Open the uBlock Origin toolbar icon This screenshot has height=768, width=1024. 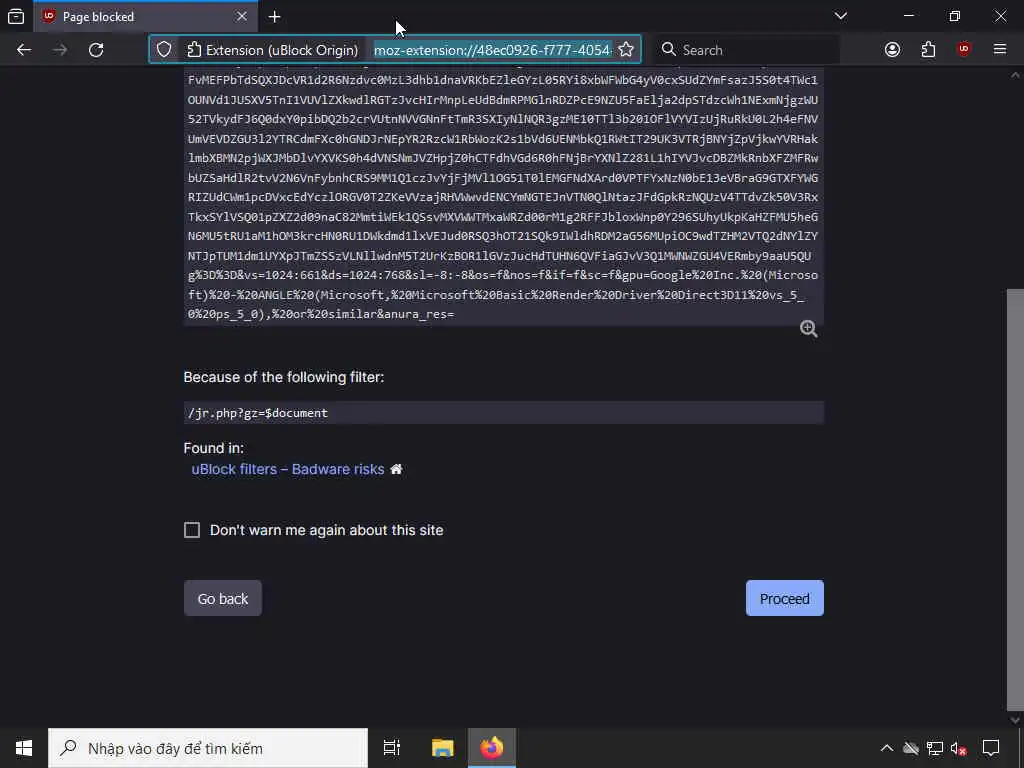[964, 50]
